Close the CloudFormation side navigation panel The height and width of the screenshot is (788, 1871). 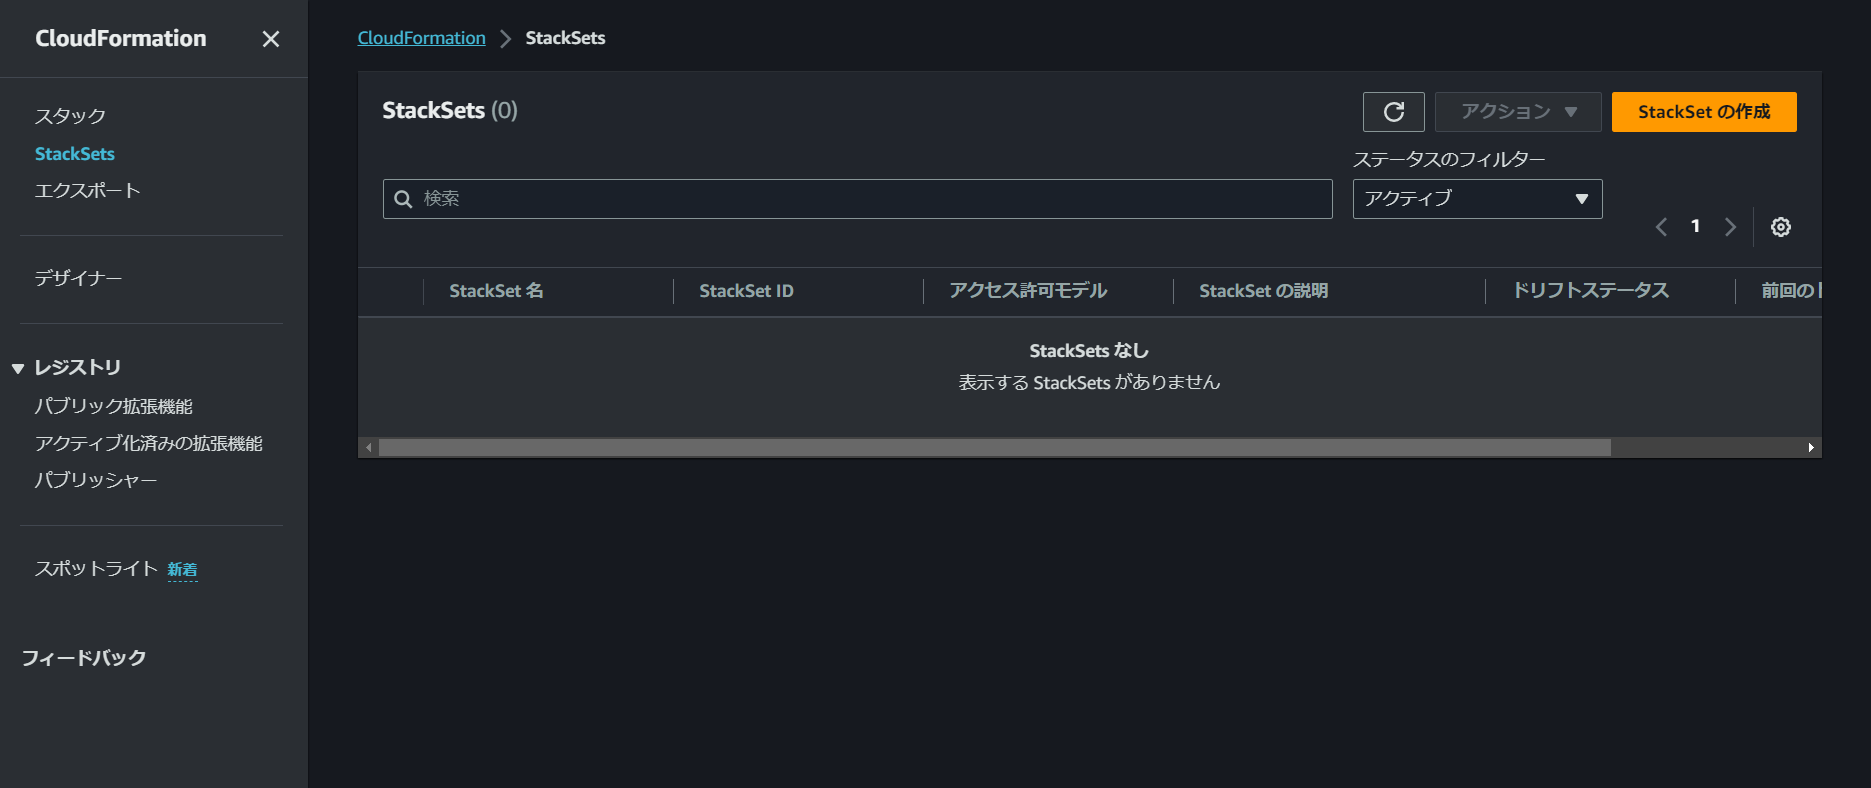pyautogui.click(x=270, y=39)
